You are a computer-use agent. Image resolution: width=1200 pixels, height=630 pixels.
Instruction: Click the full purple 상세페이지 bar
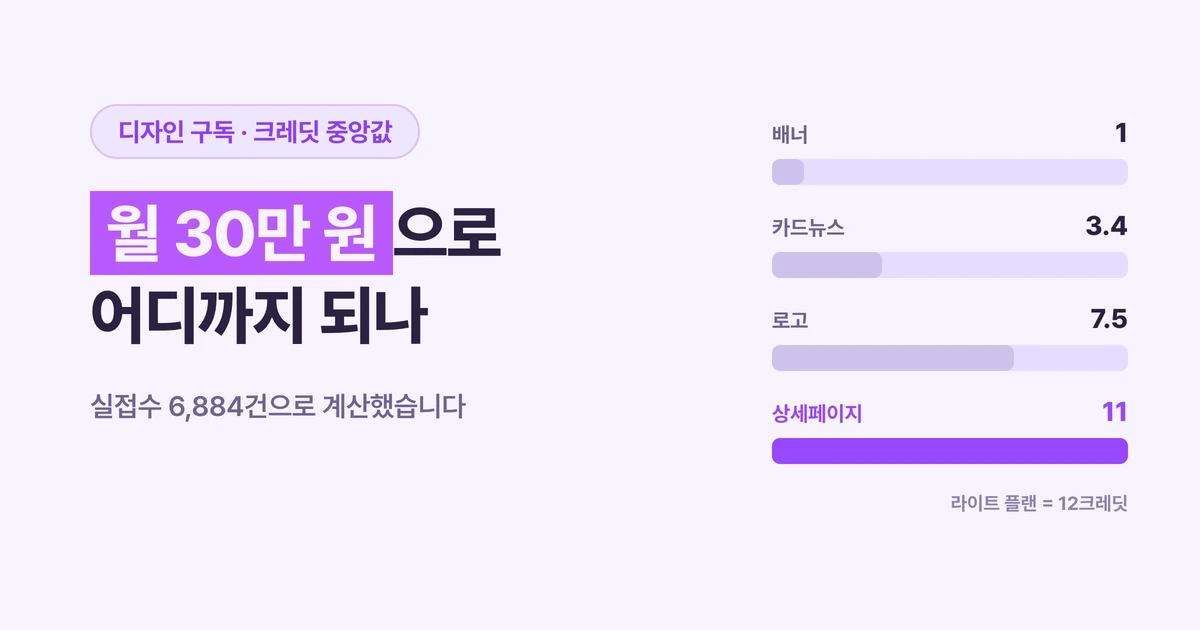950,451
